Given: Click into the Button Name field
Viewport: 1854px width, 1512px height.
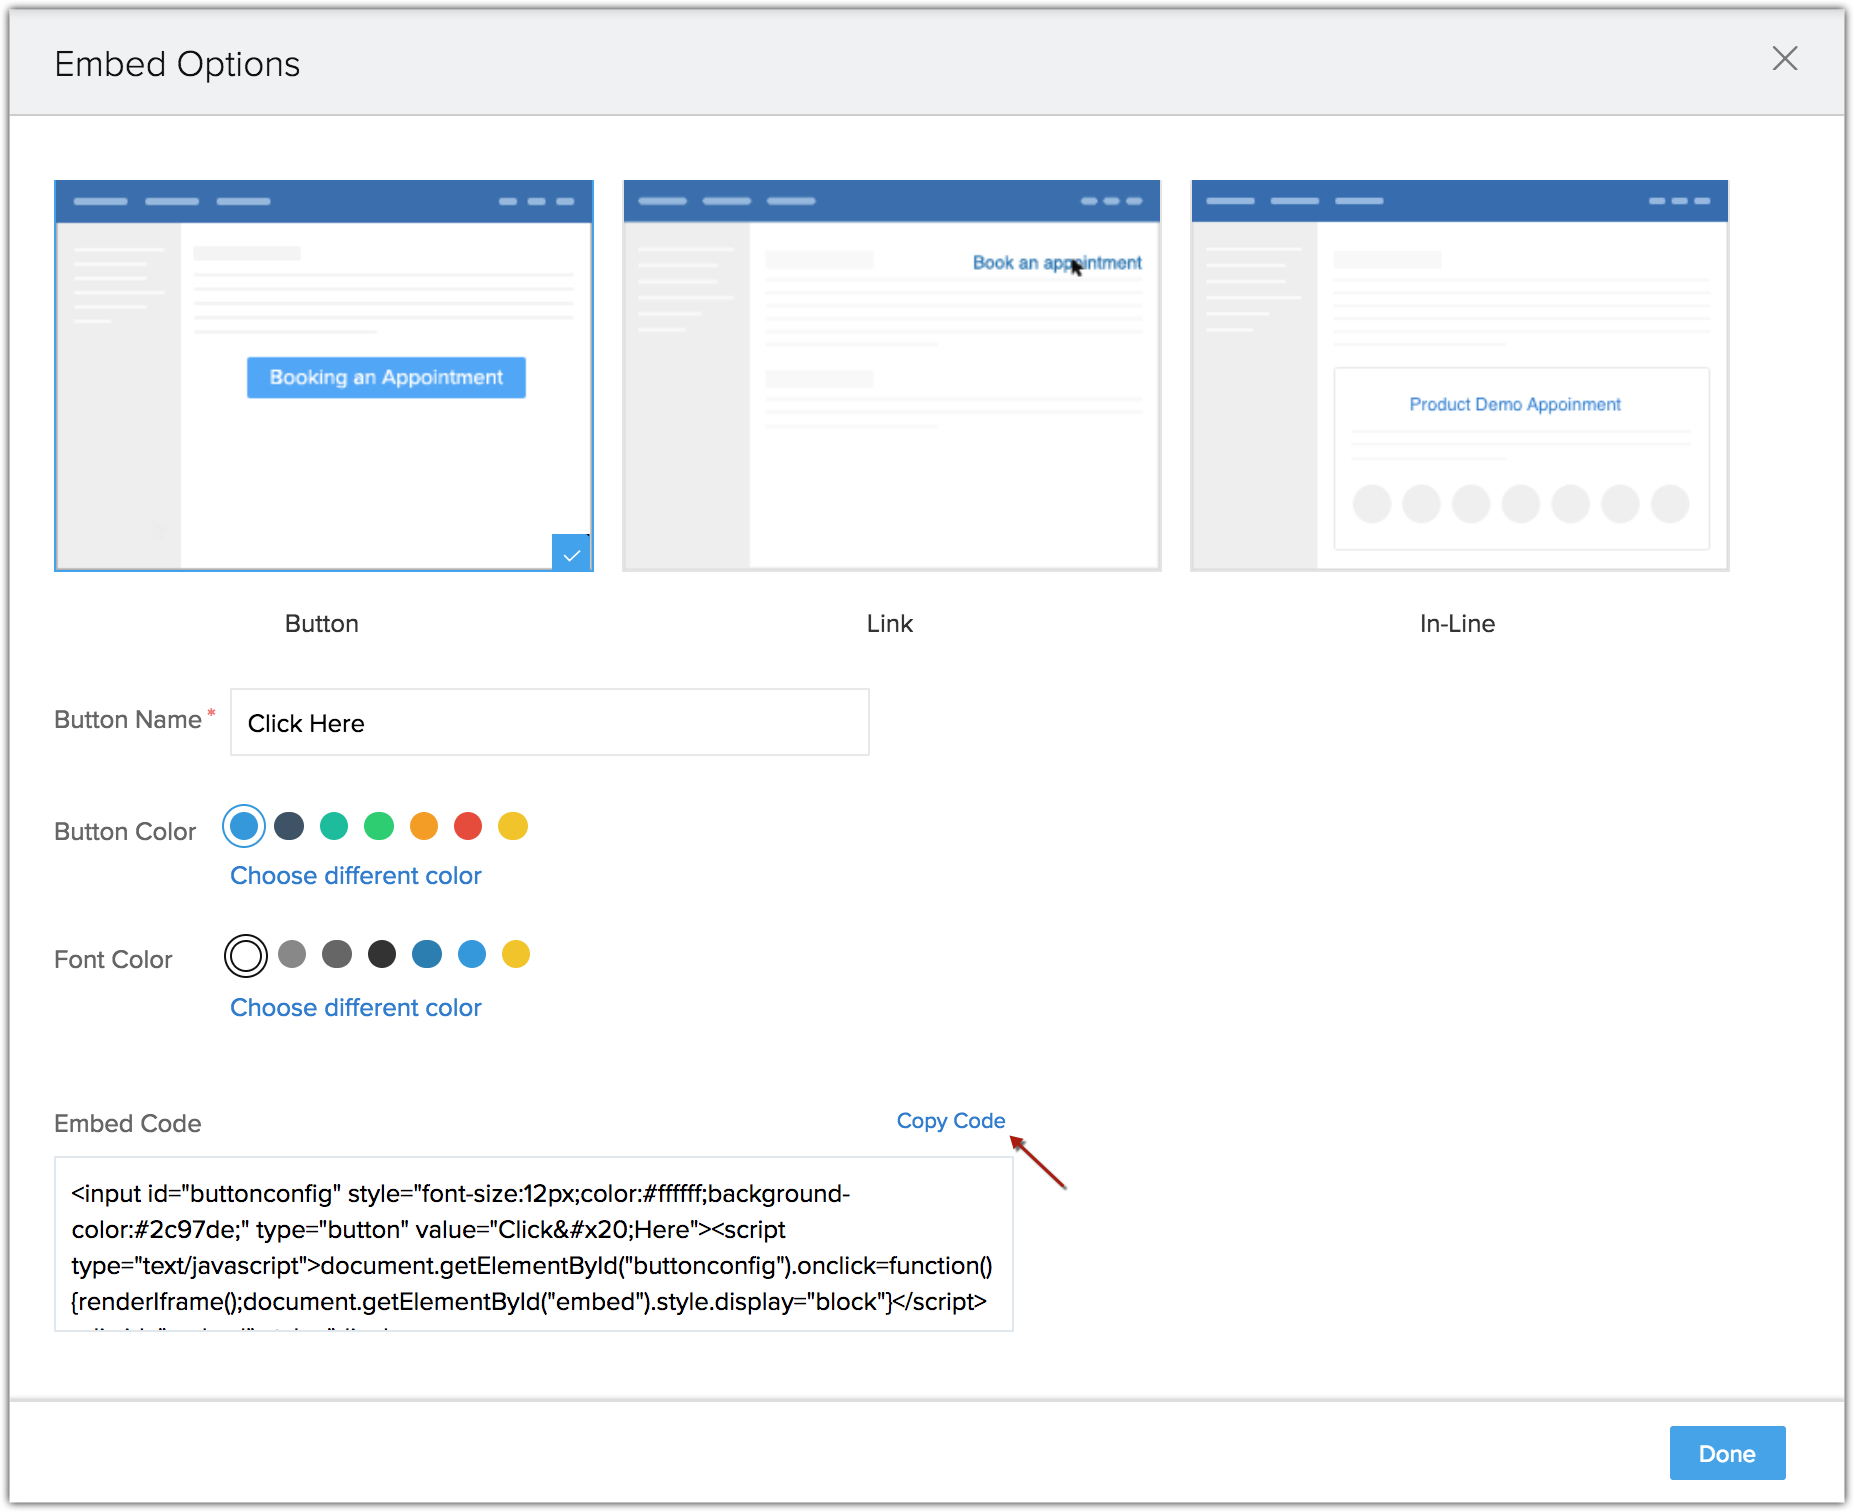Looking at the screenshot, I should click(549, 722).
